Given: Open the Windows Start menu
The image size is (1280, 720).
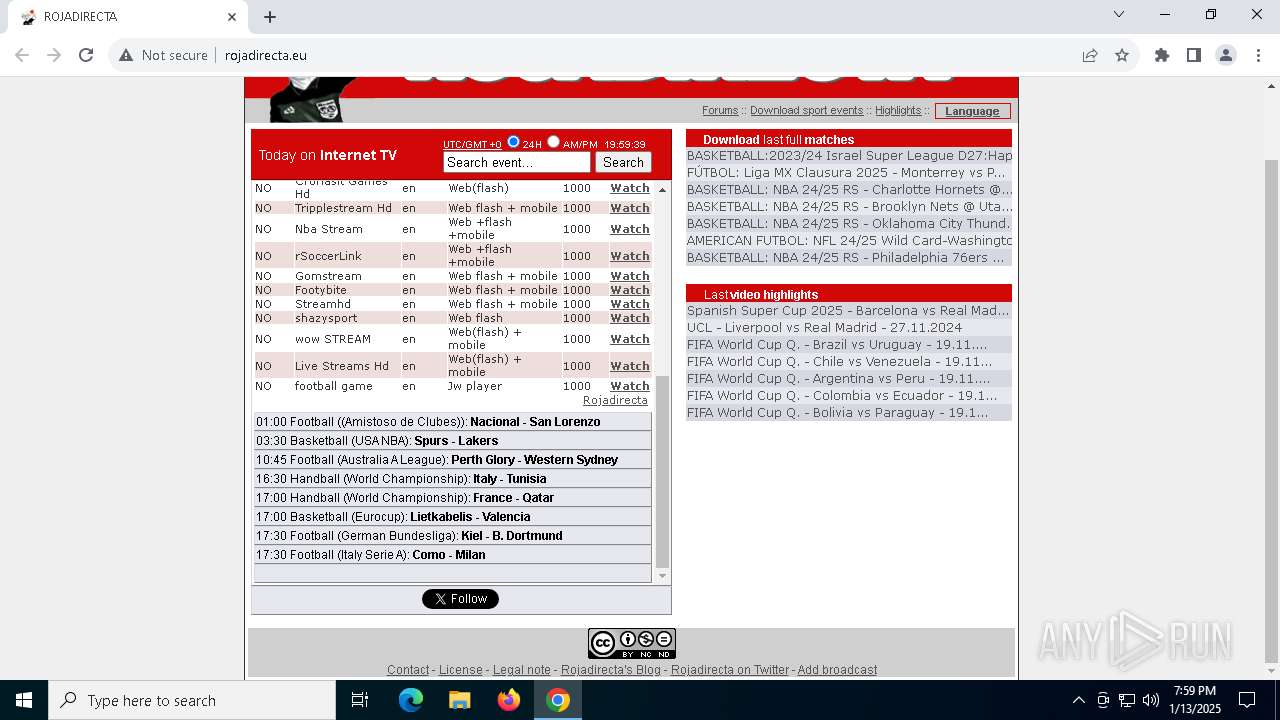Looking at the screenshot, I should pyautogui.click(x=24, y=700).
